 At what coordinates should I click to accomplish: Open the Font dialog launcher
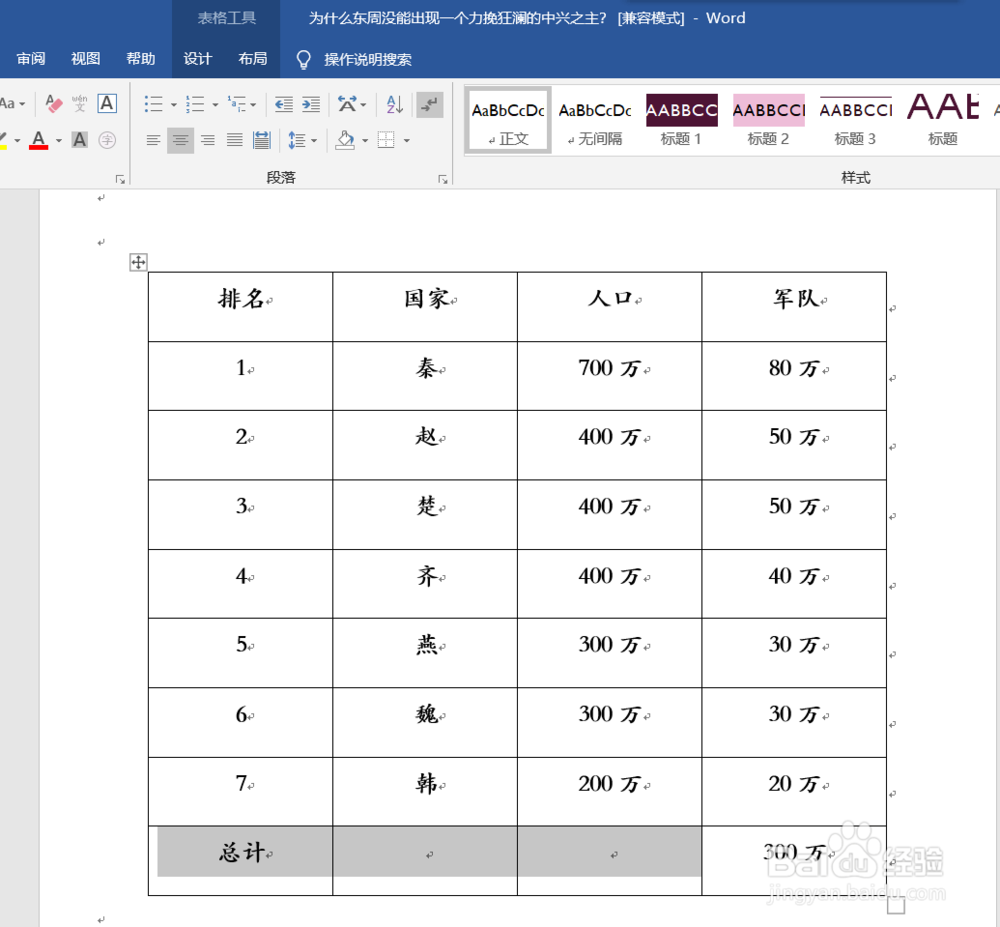point(120,179)
